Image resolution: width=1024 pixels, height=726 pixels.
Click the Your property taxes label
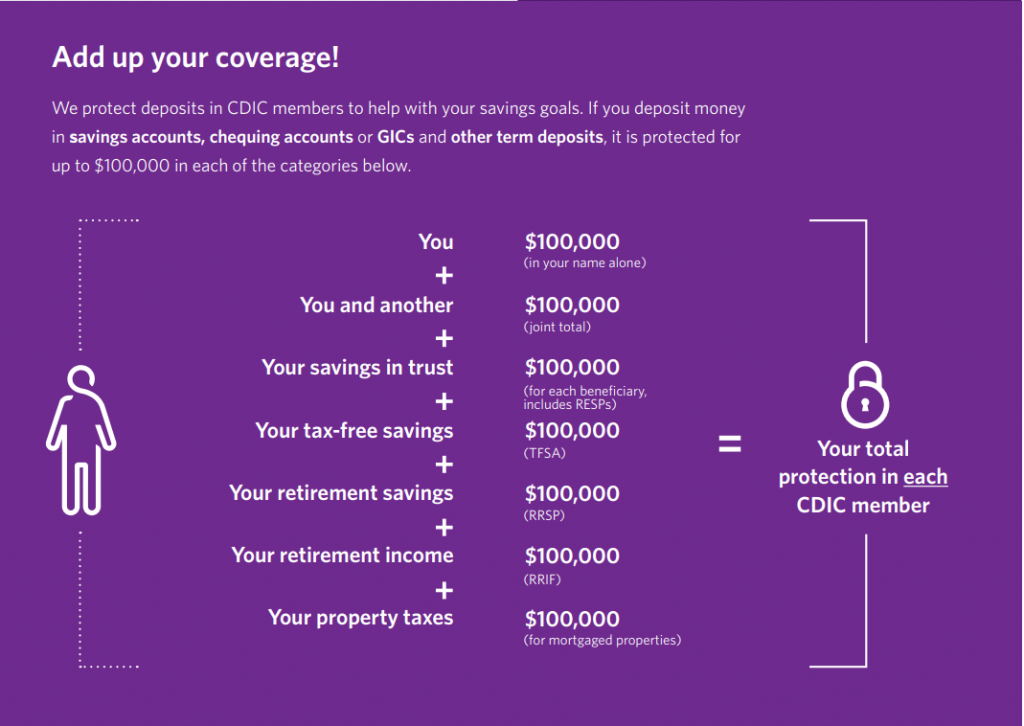[360, 618]
